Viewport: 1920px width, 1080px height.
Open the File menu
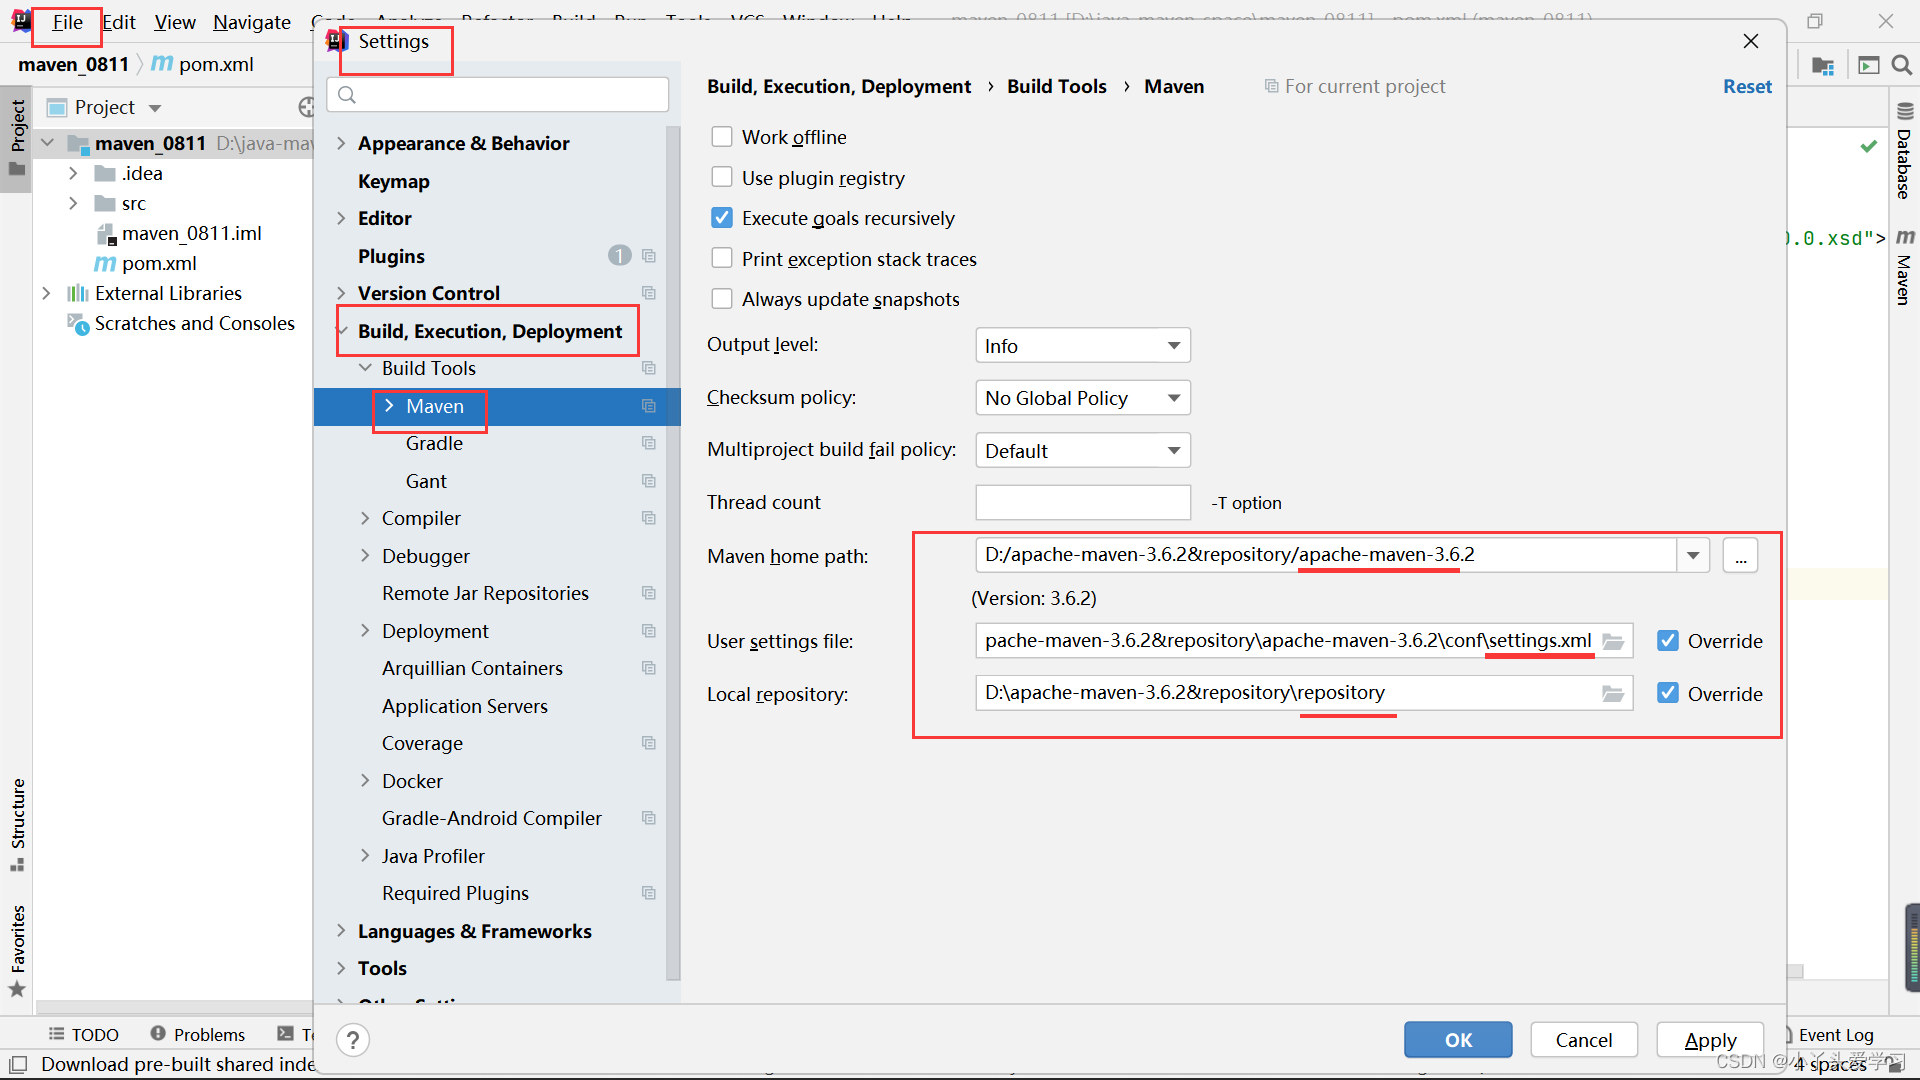click(67, 22)
